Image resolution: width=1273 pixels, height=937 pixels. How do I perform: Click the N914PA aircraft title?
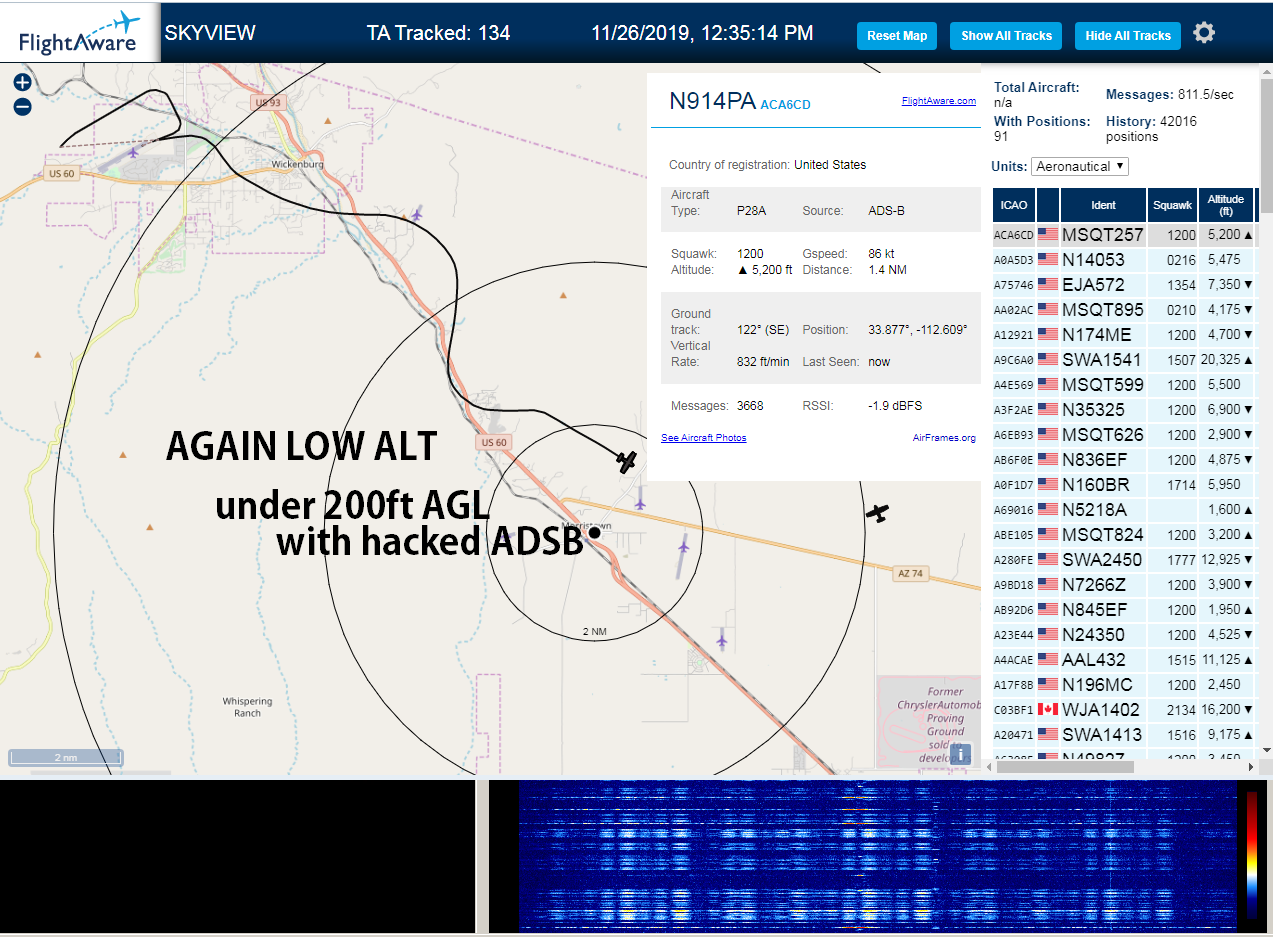(x=712, y=101)
